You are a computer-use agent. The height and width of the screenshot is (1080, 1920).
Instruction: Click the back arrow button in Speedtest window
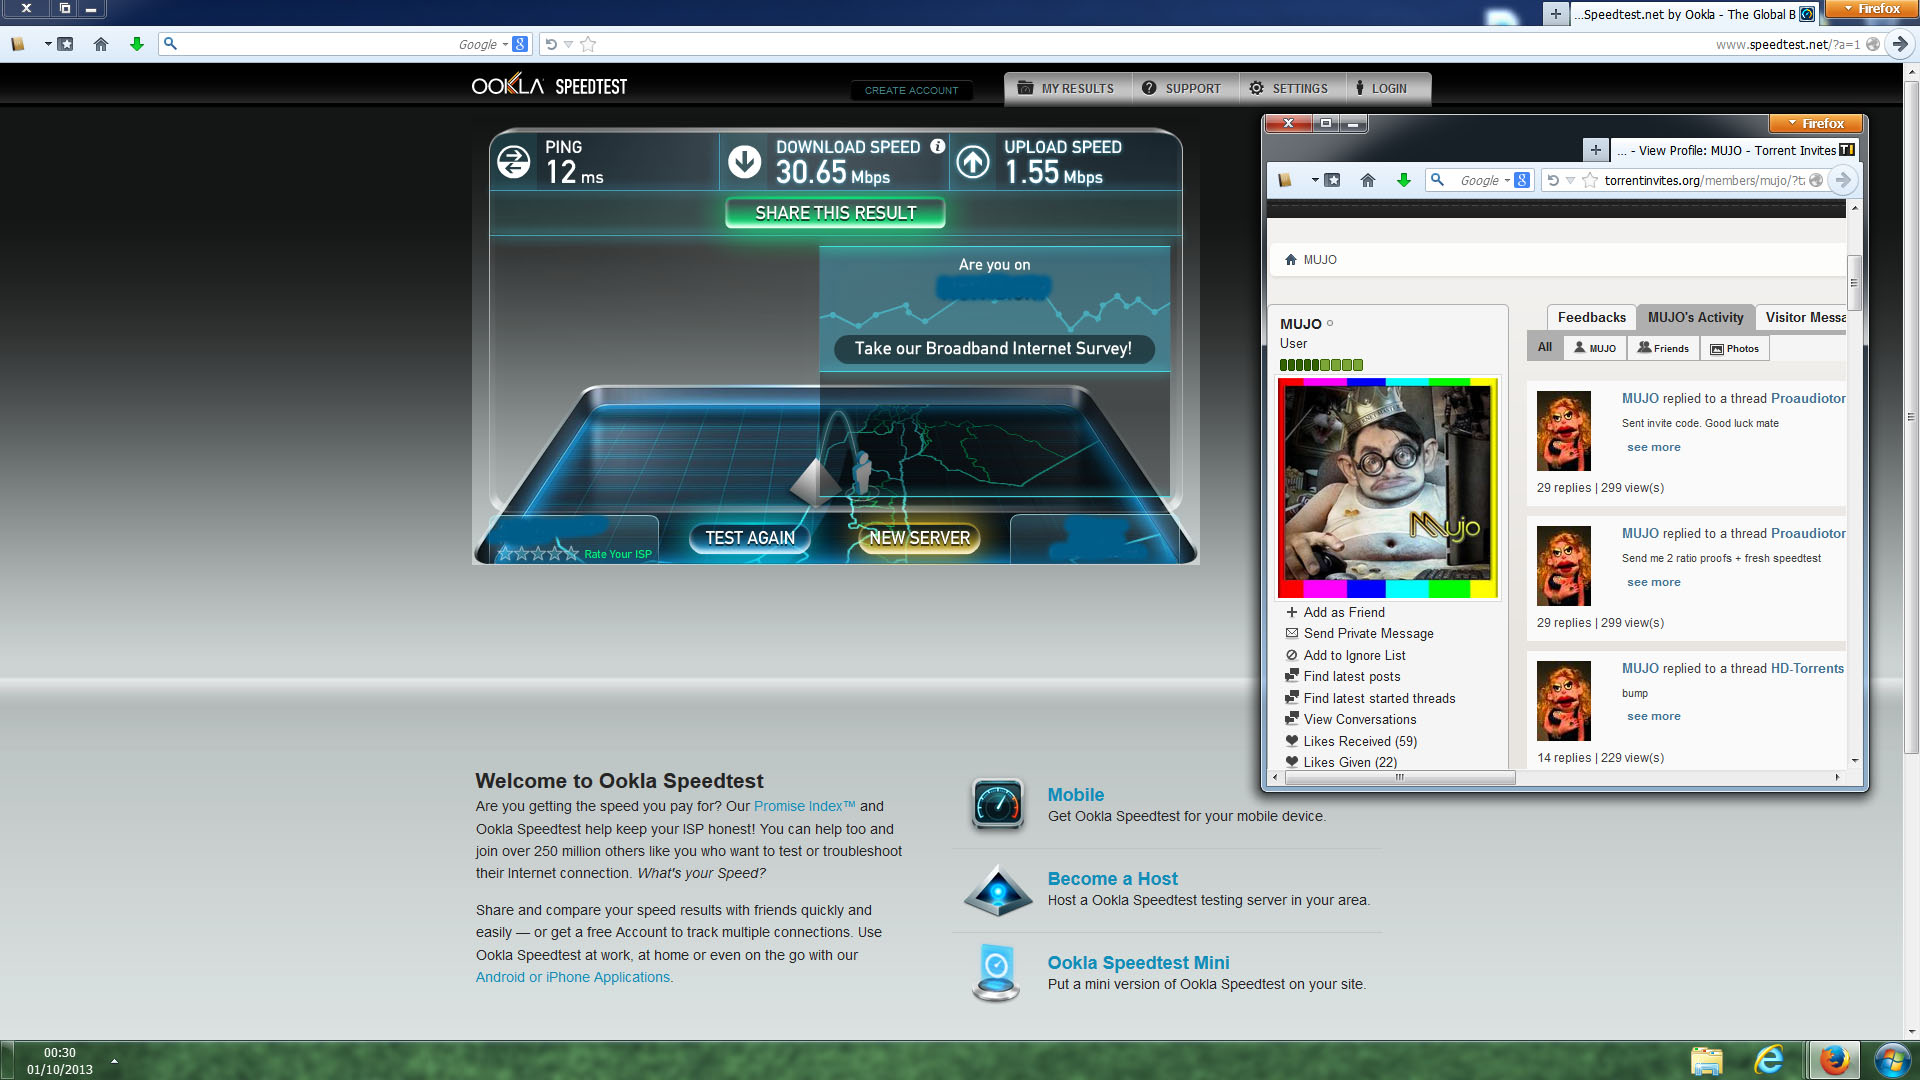[1900, 44]
